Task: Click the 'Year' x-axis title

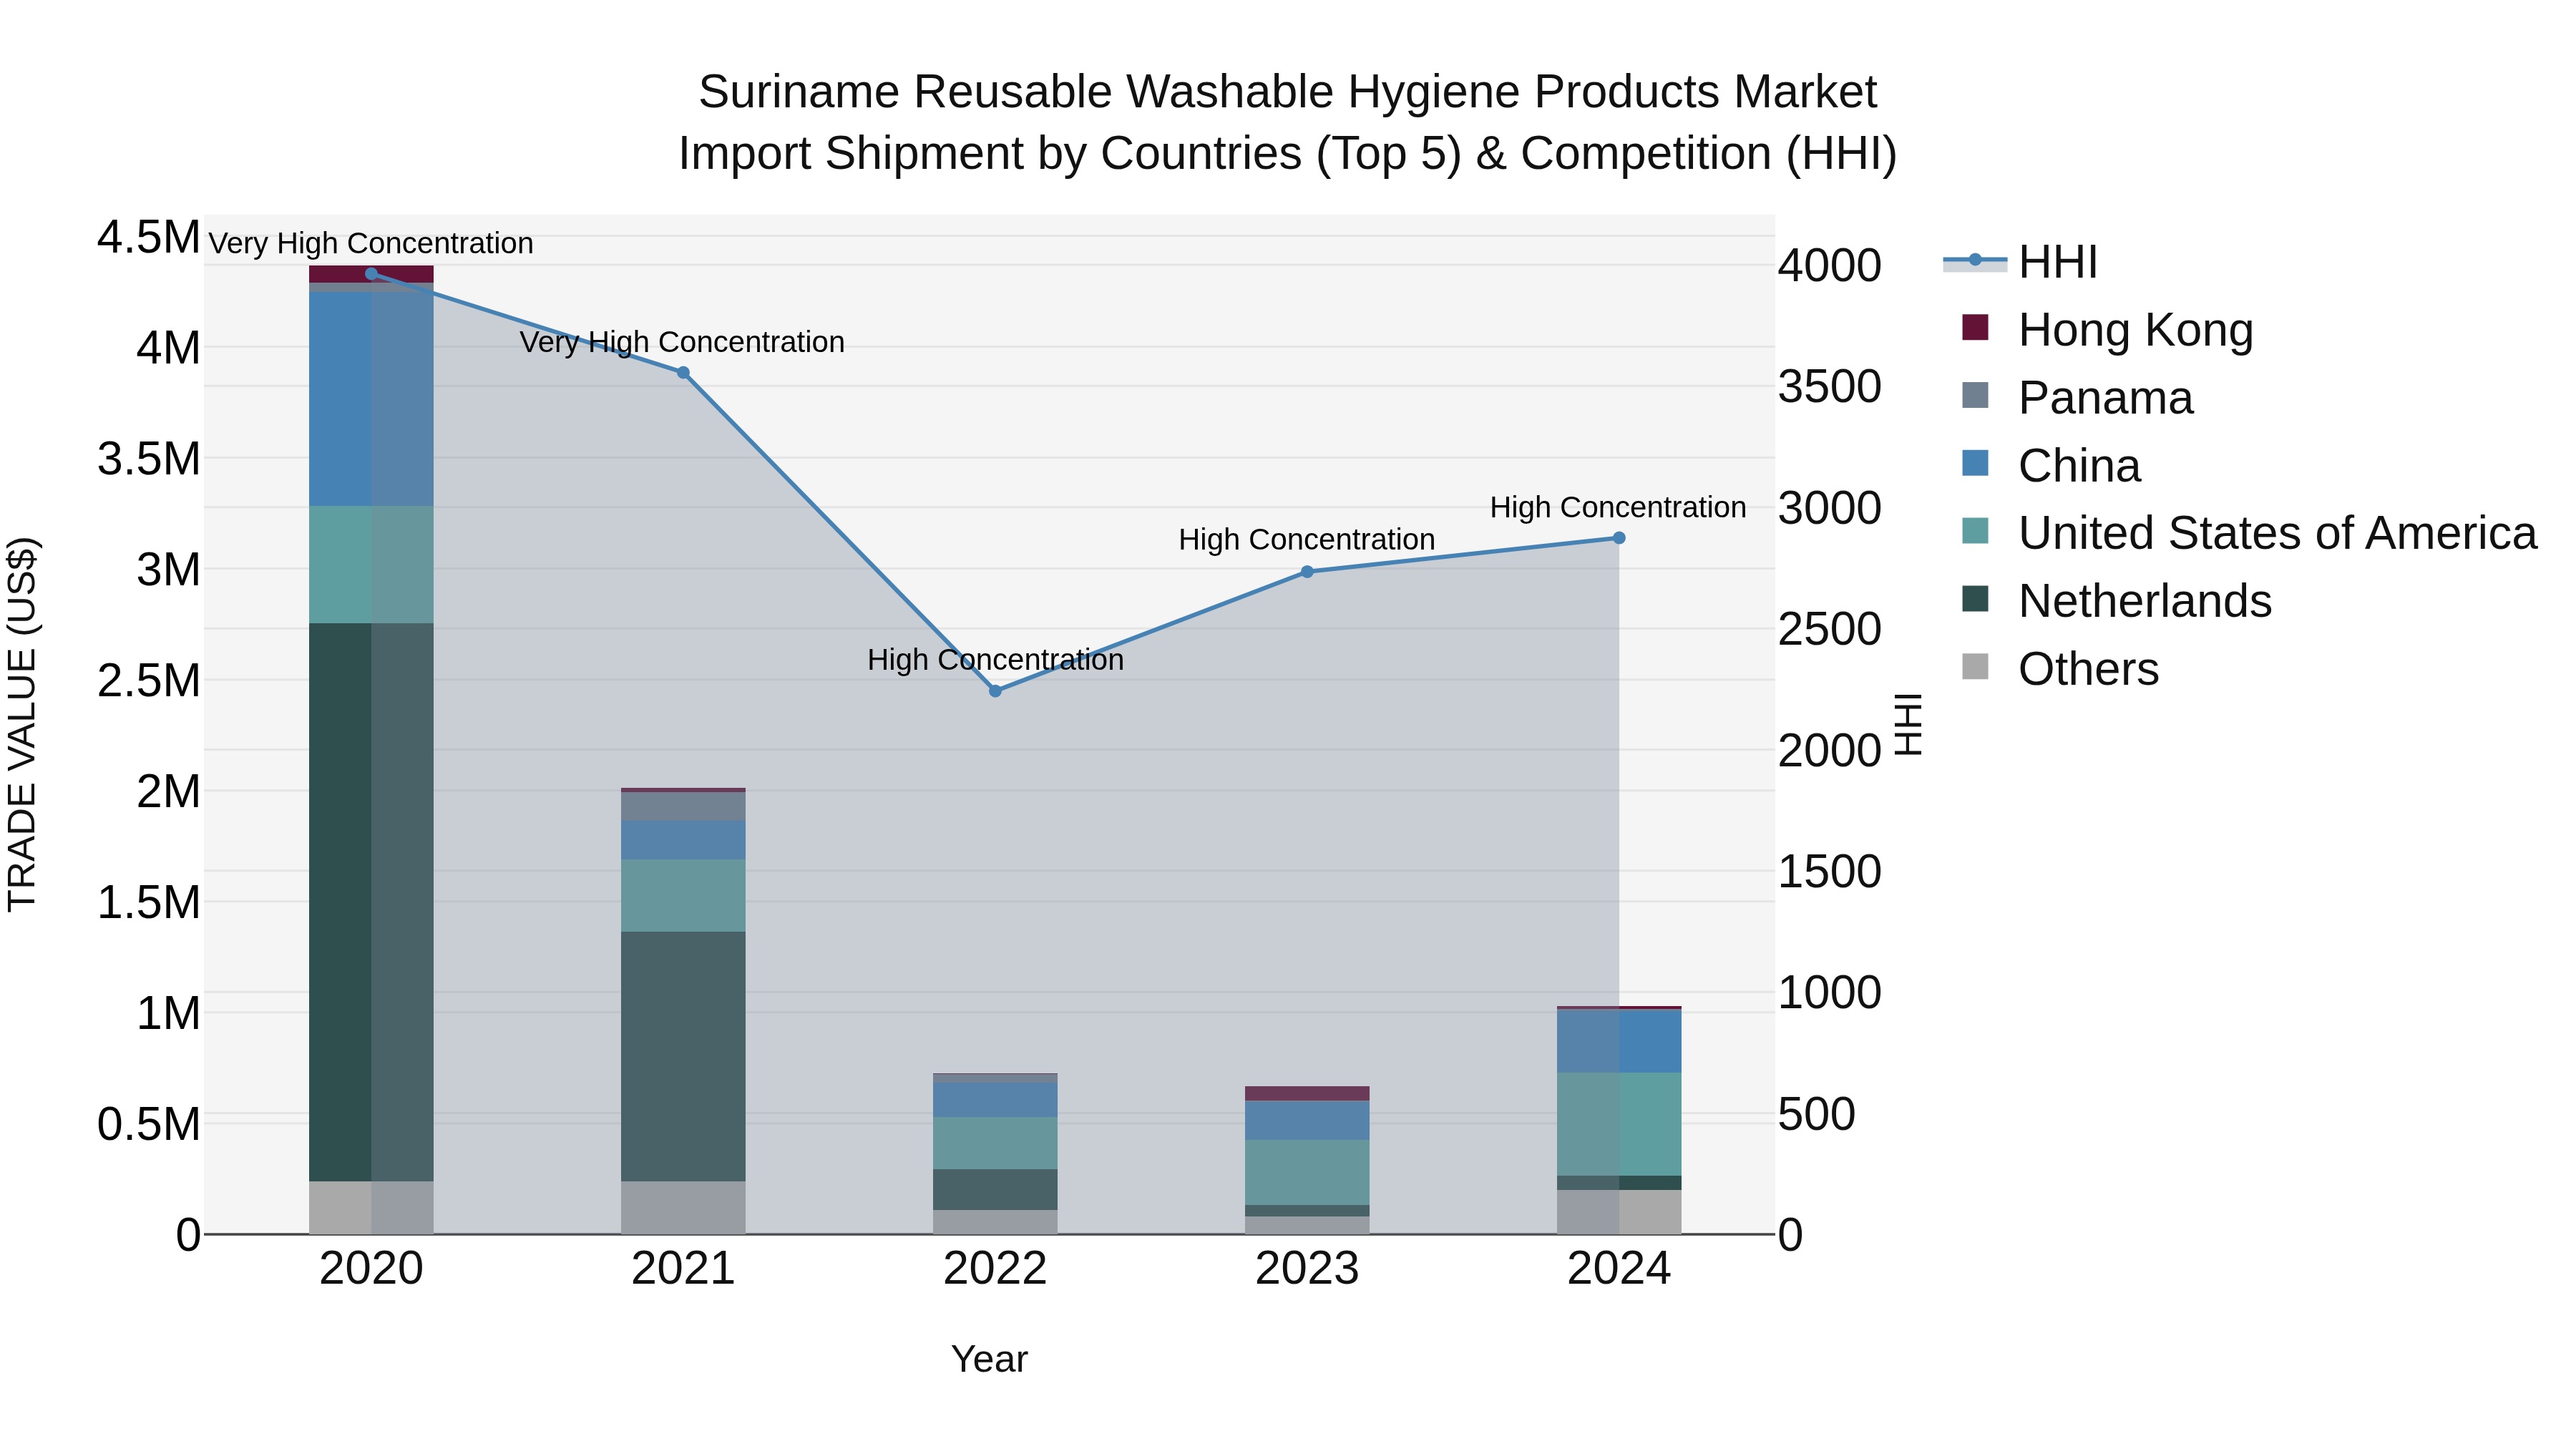Action: click(x=989, y=1359)
